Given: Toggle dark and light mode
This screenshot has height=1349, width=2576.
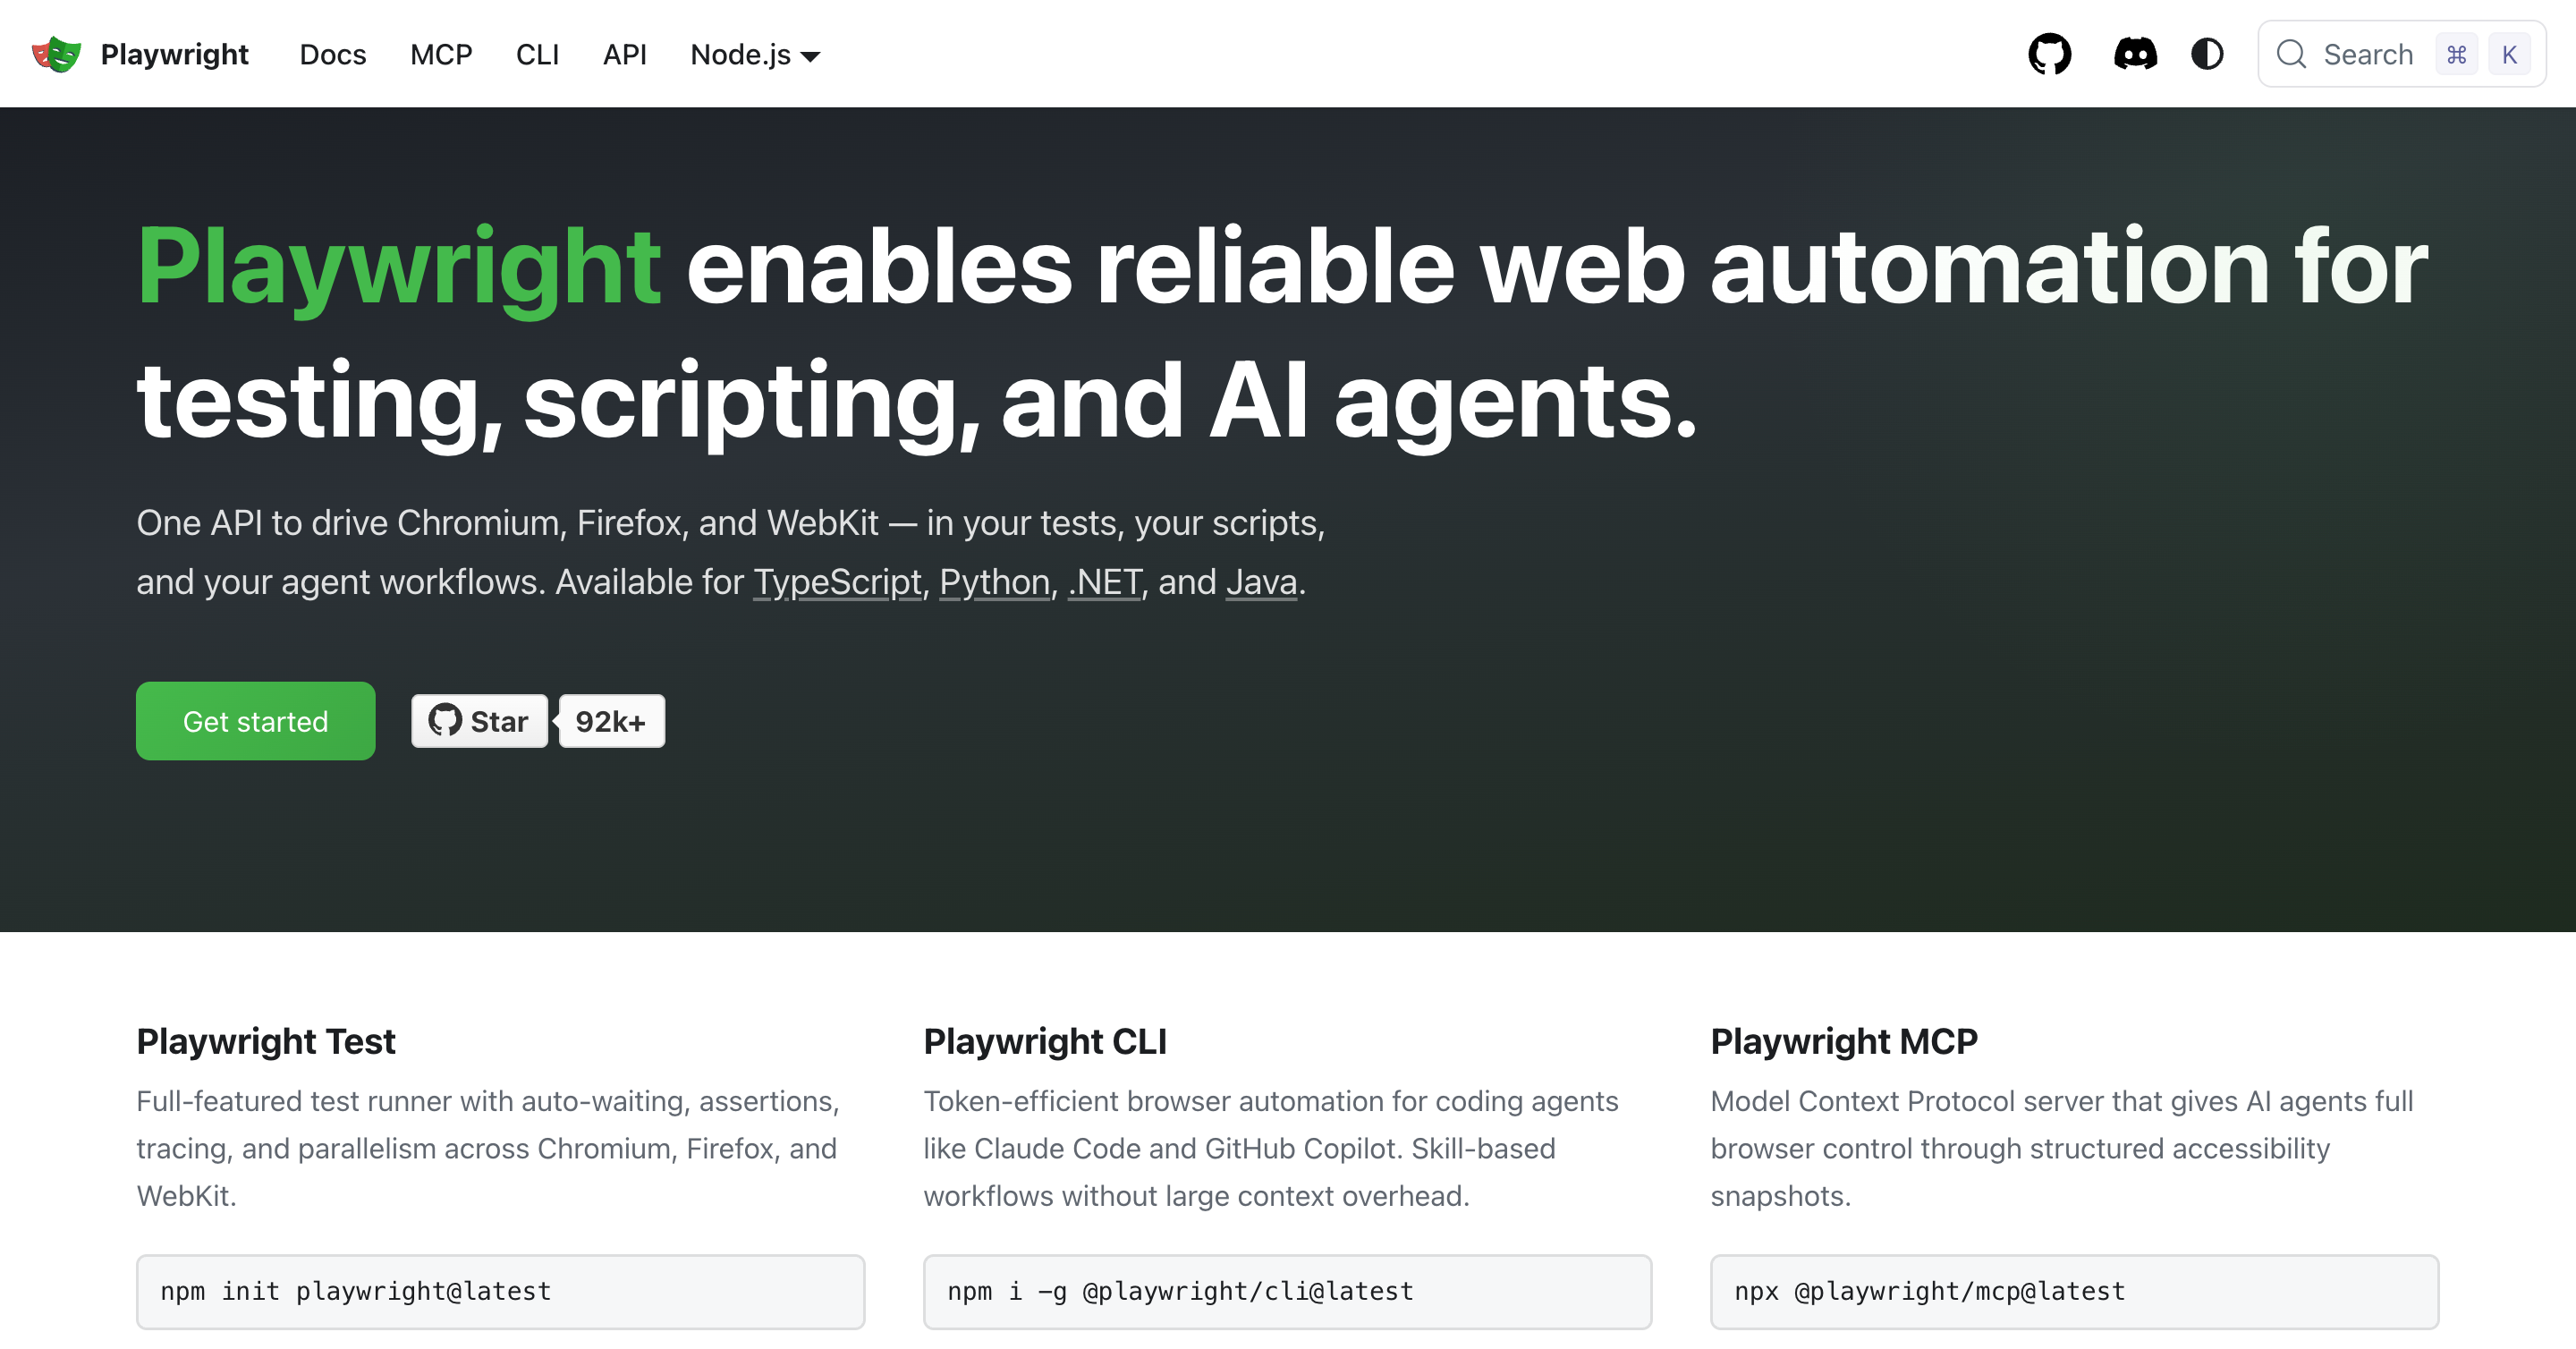Looking at the screenshot, I should (2207, 54).
